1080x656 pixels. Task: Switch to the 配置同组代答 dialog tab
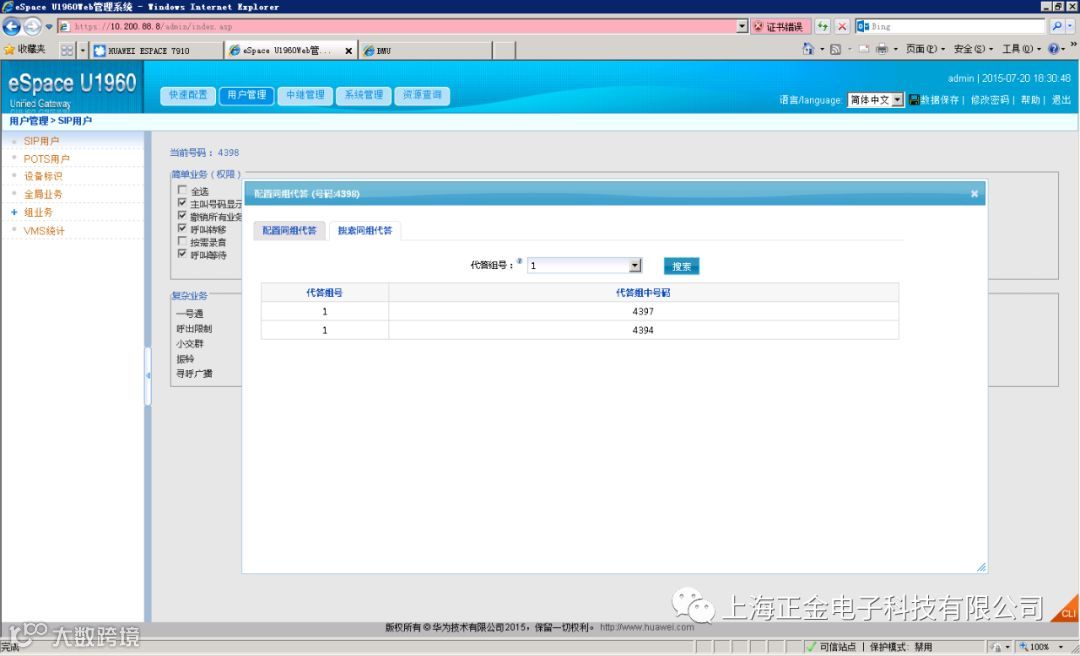coord(289,230)
